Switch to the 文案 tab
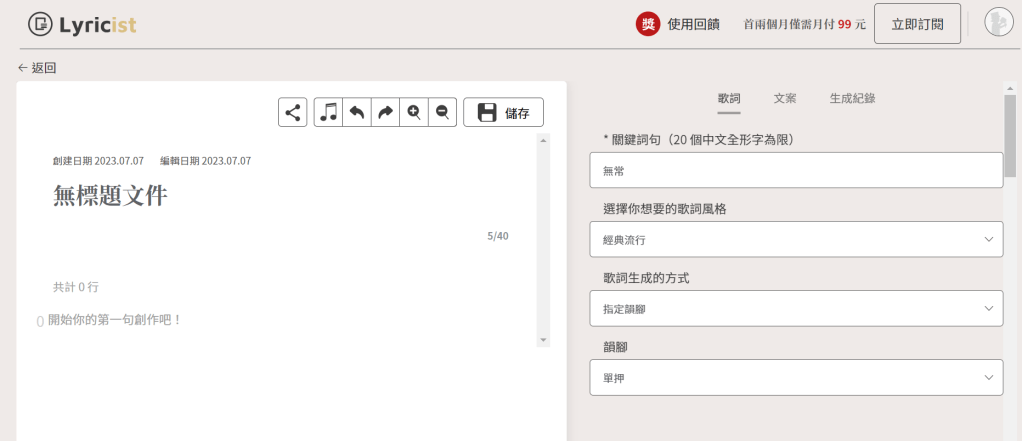 pyautogui.click(x=785, y=98)
